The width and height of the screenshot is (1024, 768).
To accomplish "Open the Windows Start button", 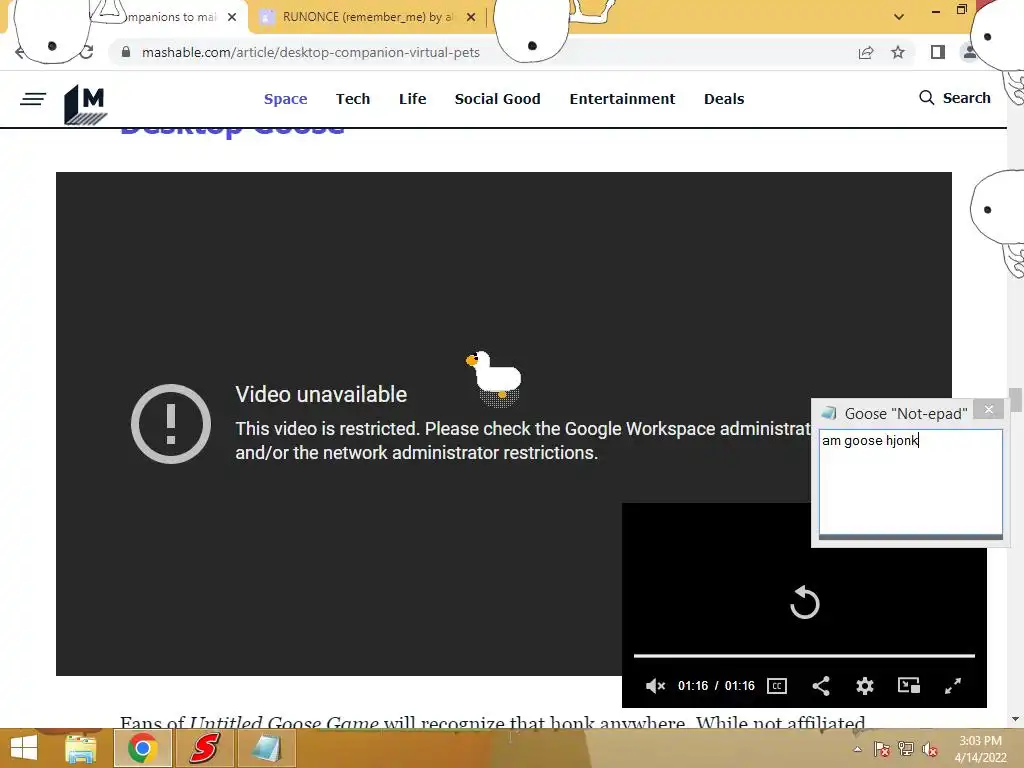I will coord(24,748).
